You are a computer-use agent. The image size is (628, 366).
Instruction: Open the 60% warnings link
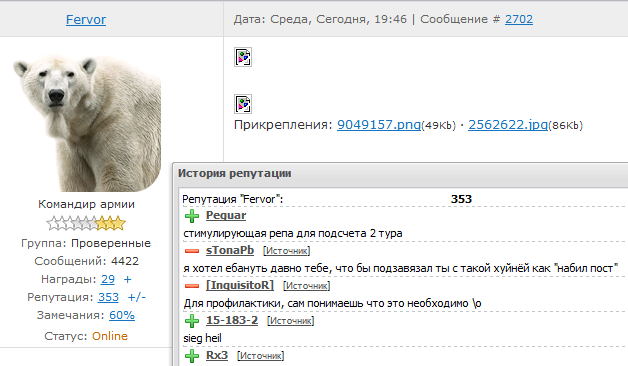coord(122,315)
